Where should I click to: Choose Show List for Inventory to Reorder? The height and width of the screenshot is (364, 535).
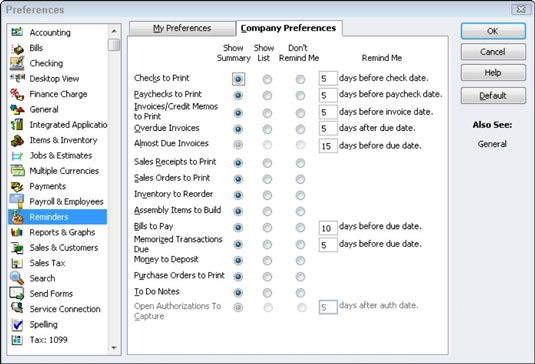coord(267,195)
